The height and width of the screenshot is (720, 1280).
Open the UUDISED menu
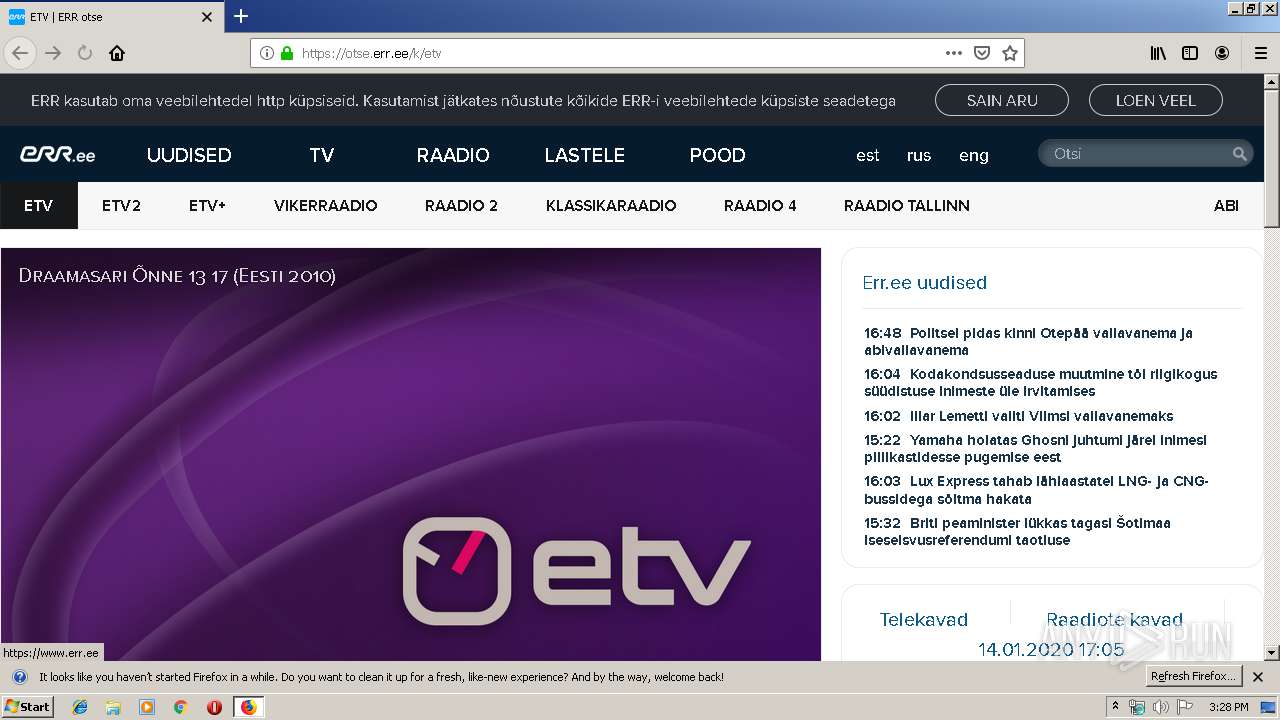(189, 155)
